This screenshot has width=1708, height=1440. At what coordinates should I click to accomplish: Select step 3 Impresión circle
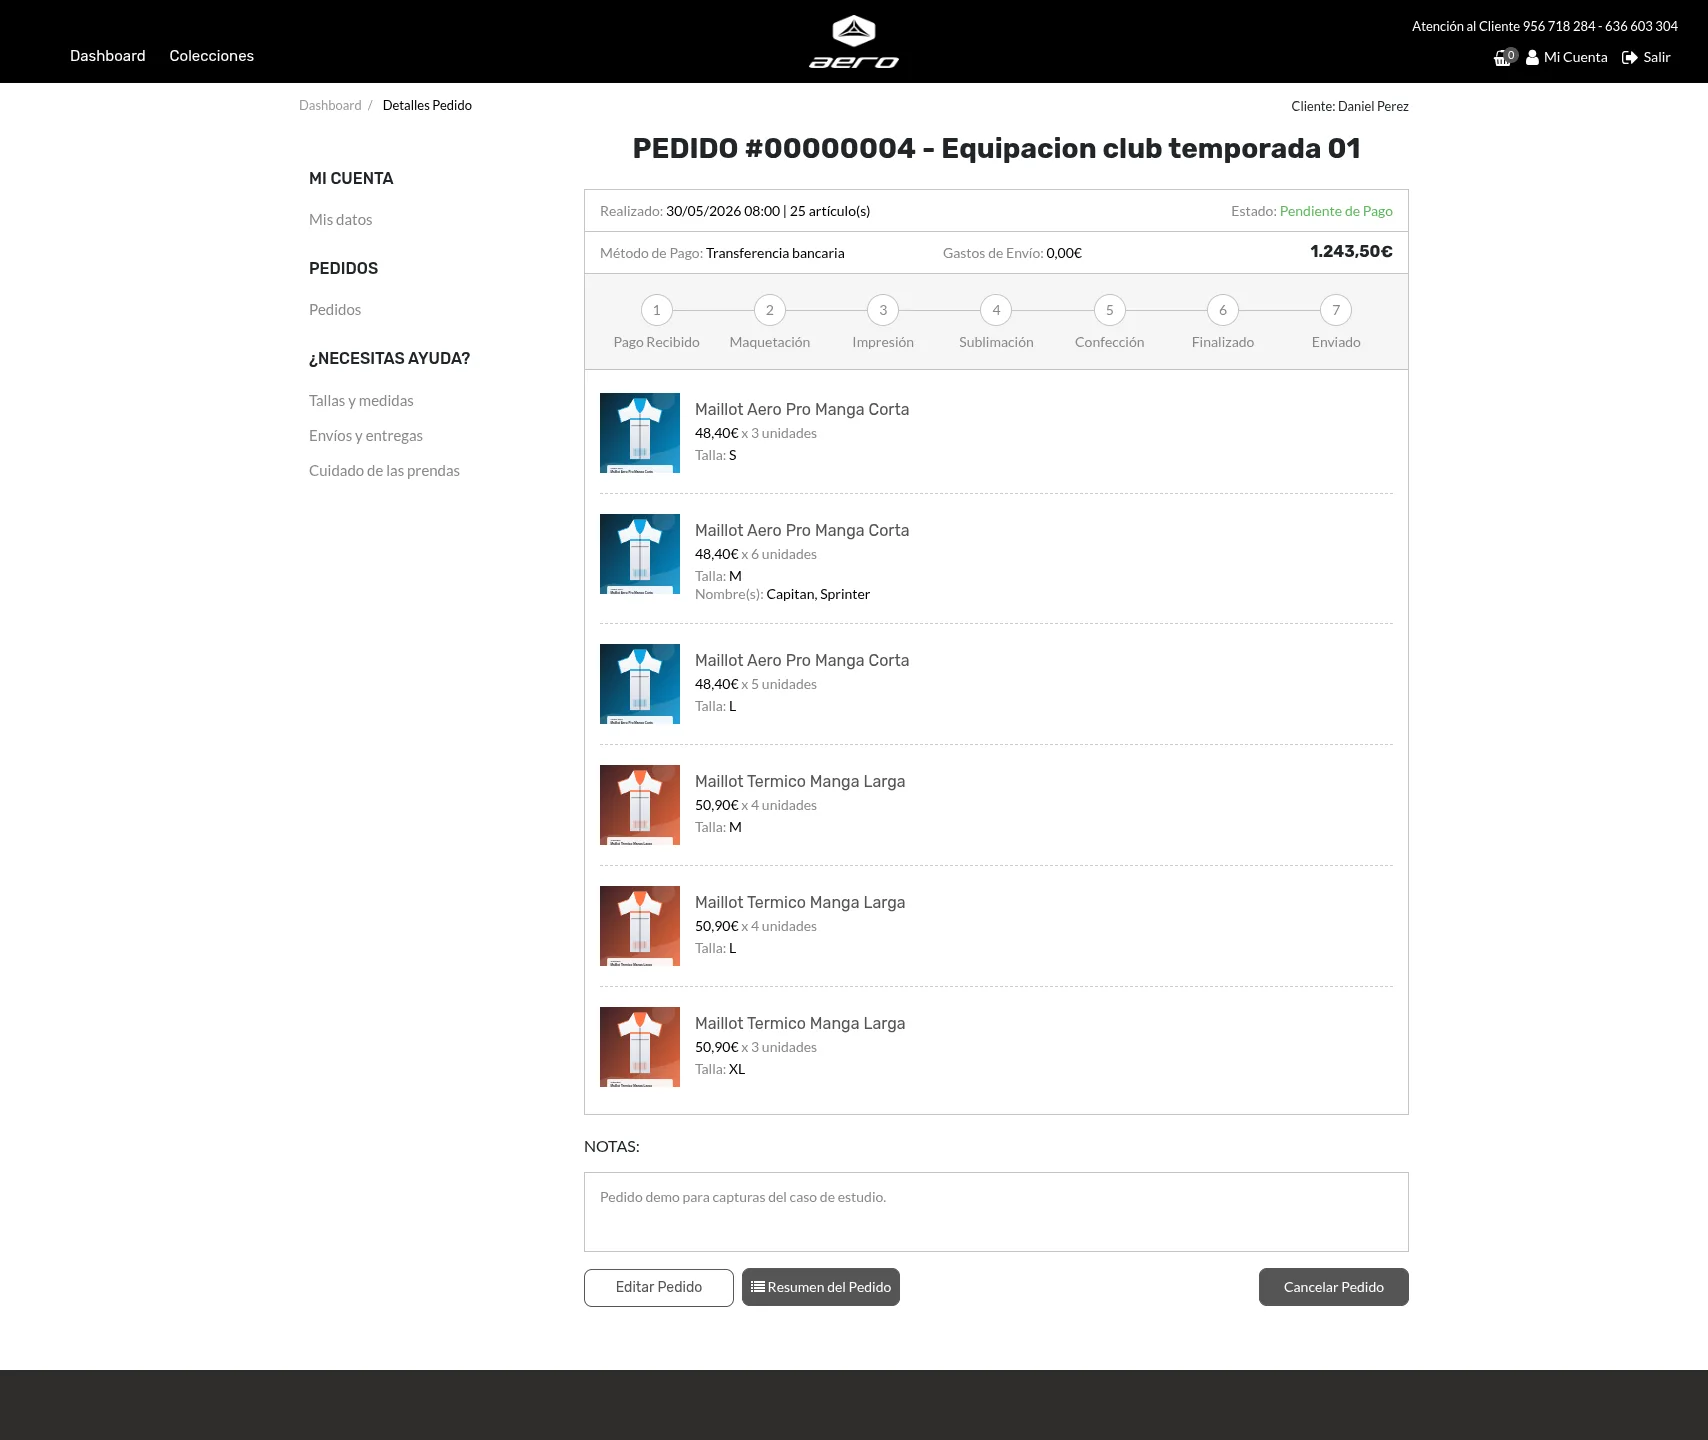tap(883, 310)
